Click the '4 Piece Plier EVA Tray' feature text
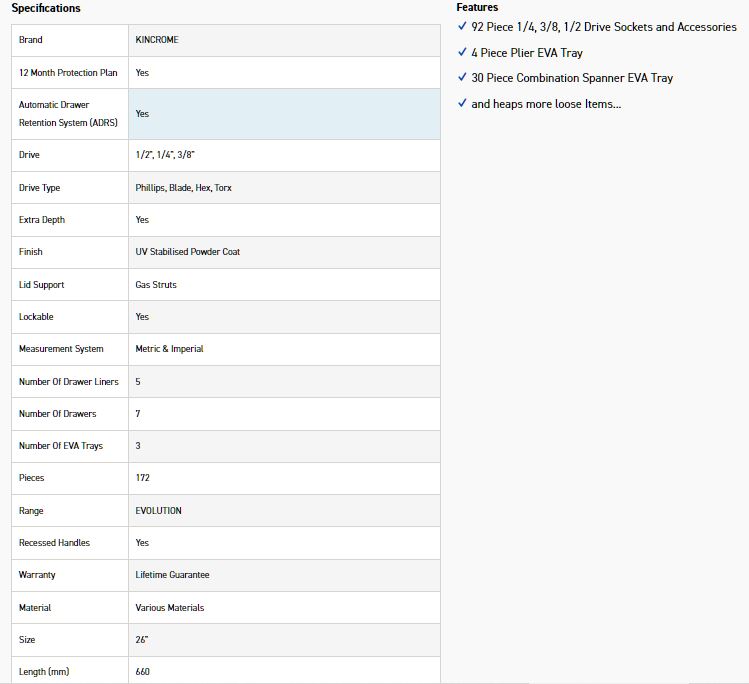The height and width of the screenshot is (684, 749). [527, 52]
